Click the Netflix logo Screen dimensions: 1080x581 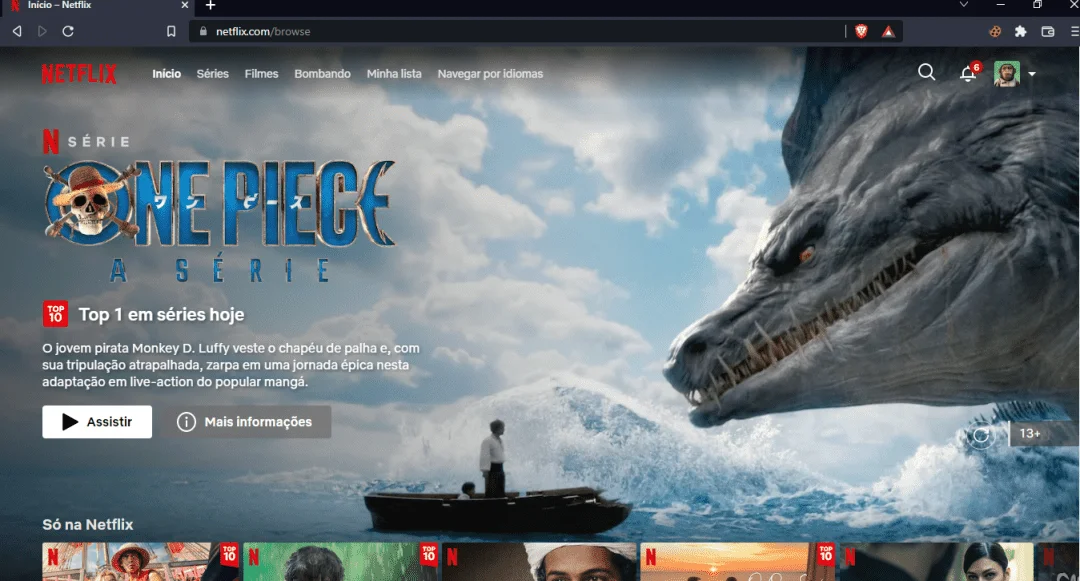tap(79, 74)
